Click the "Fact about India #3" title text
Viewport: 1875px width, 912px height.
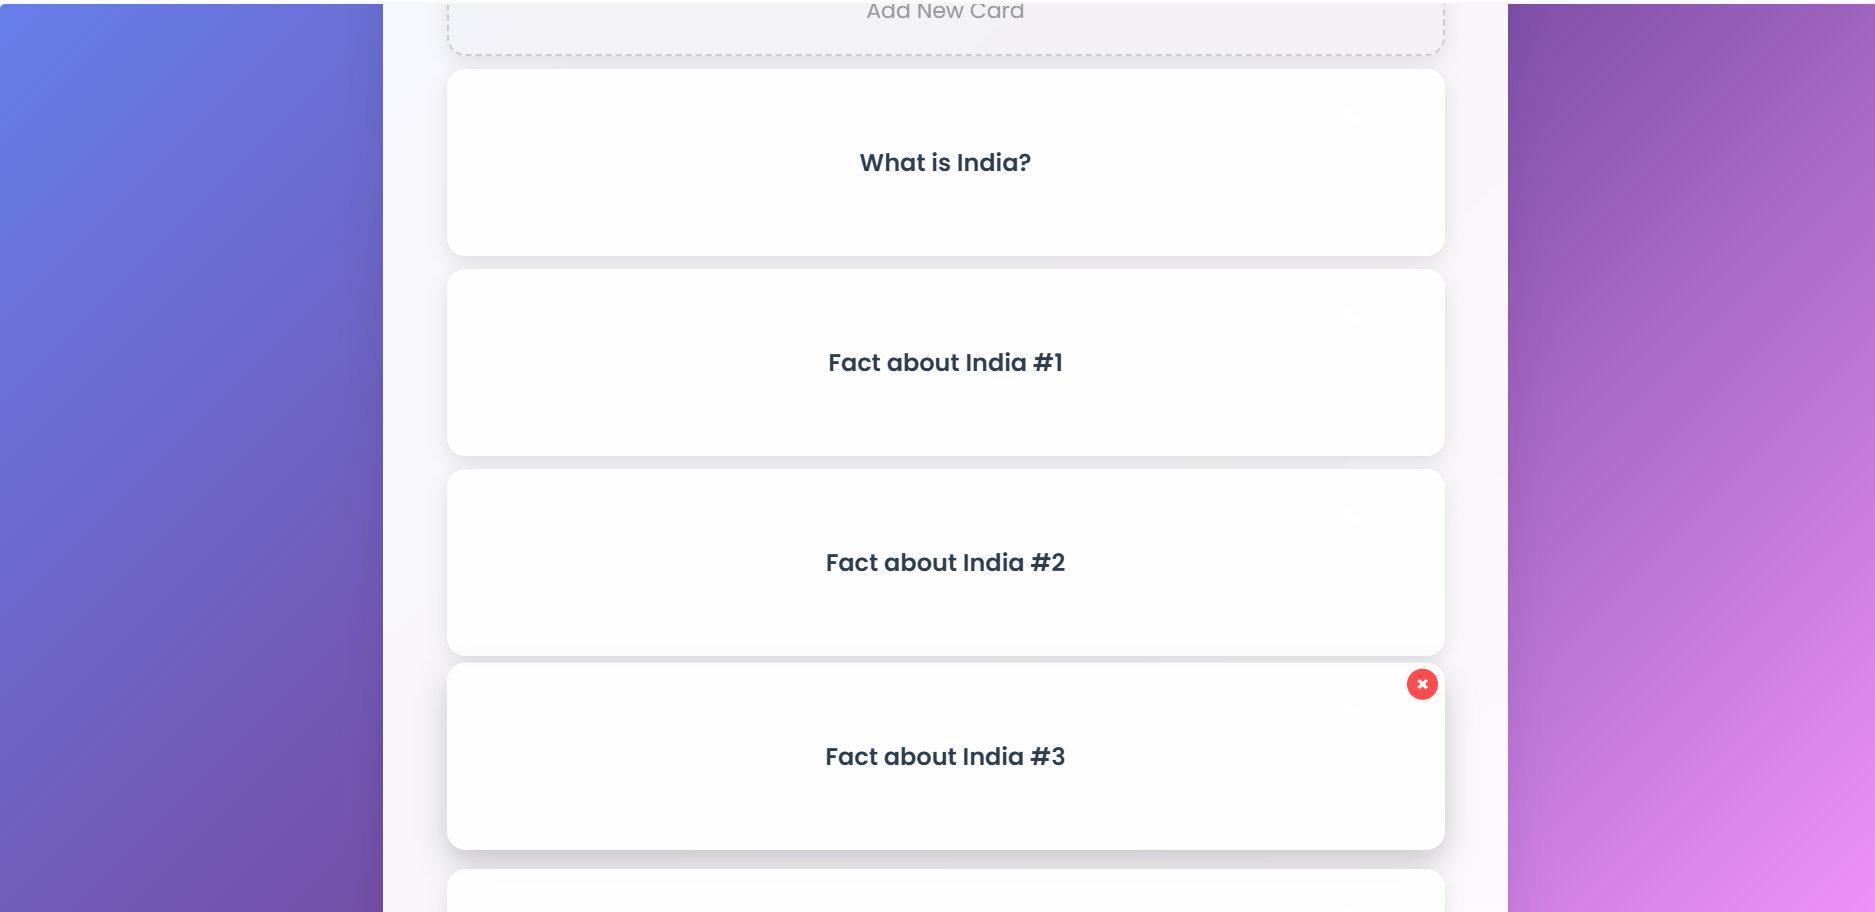pyautogui.click(x=945, y=757)
